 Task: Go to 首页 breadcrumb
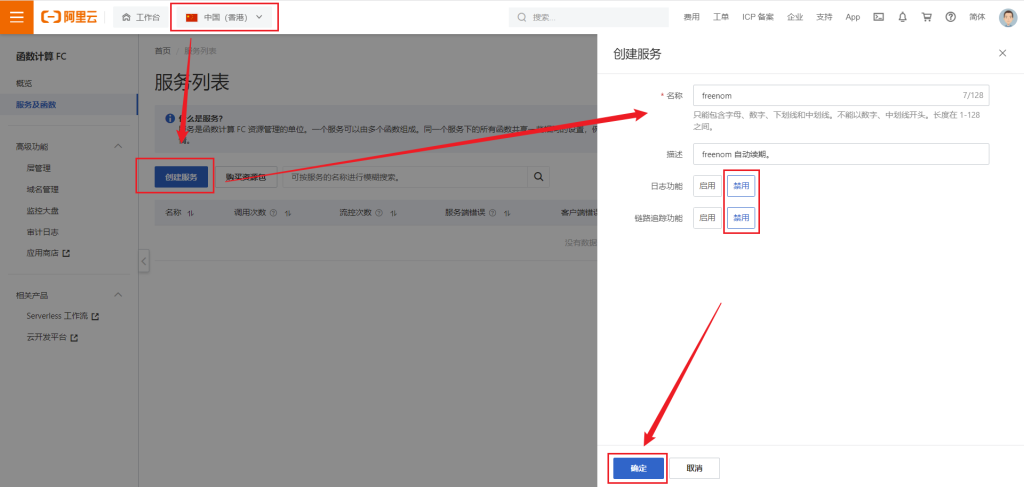tap(163, 51)
